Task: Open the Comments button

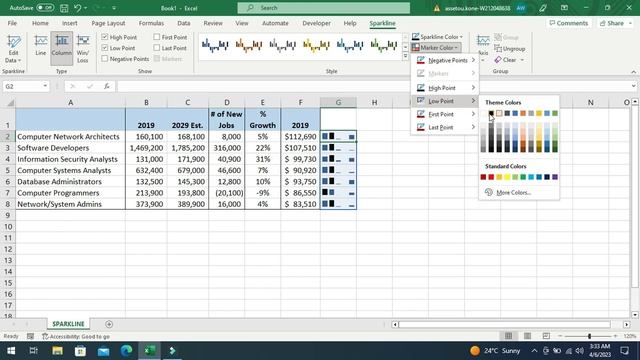Action: (x=569, y=23)
